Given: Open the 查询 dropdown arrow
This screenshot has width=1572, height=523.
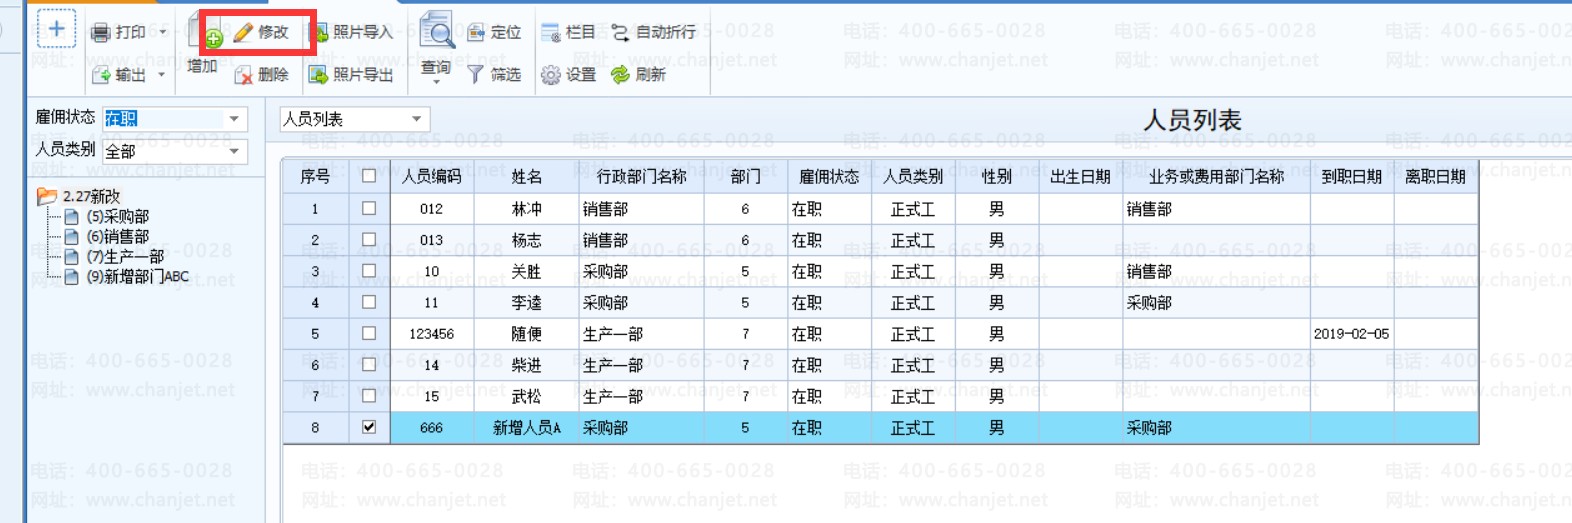Looking at the screenshot, I should (436, 82).
